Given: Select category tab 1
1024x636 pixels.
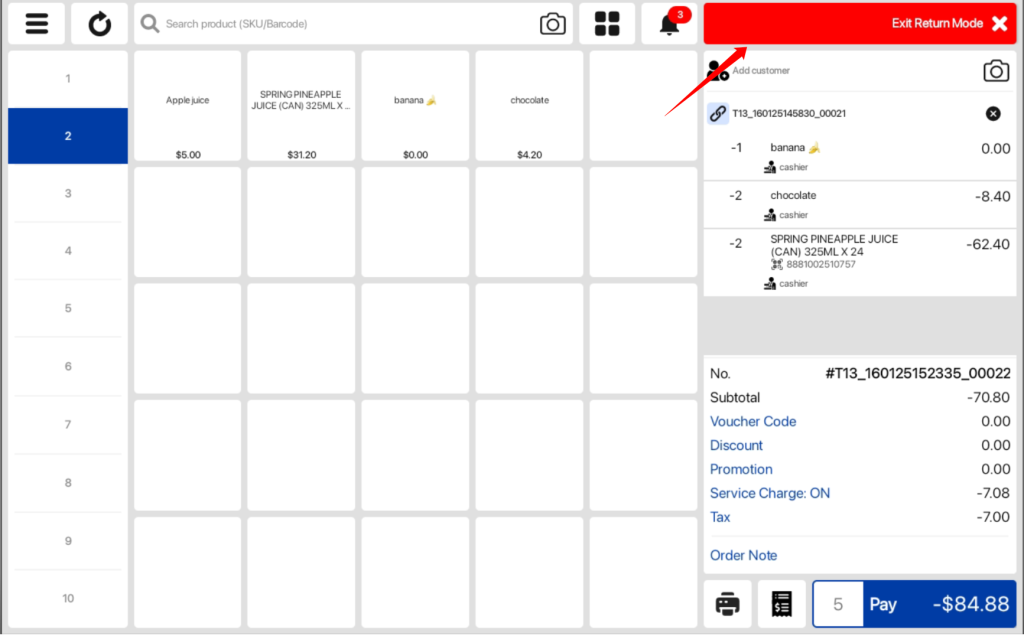Looking at the screenshot, I should (68, 78).
